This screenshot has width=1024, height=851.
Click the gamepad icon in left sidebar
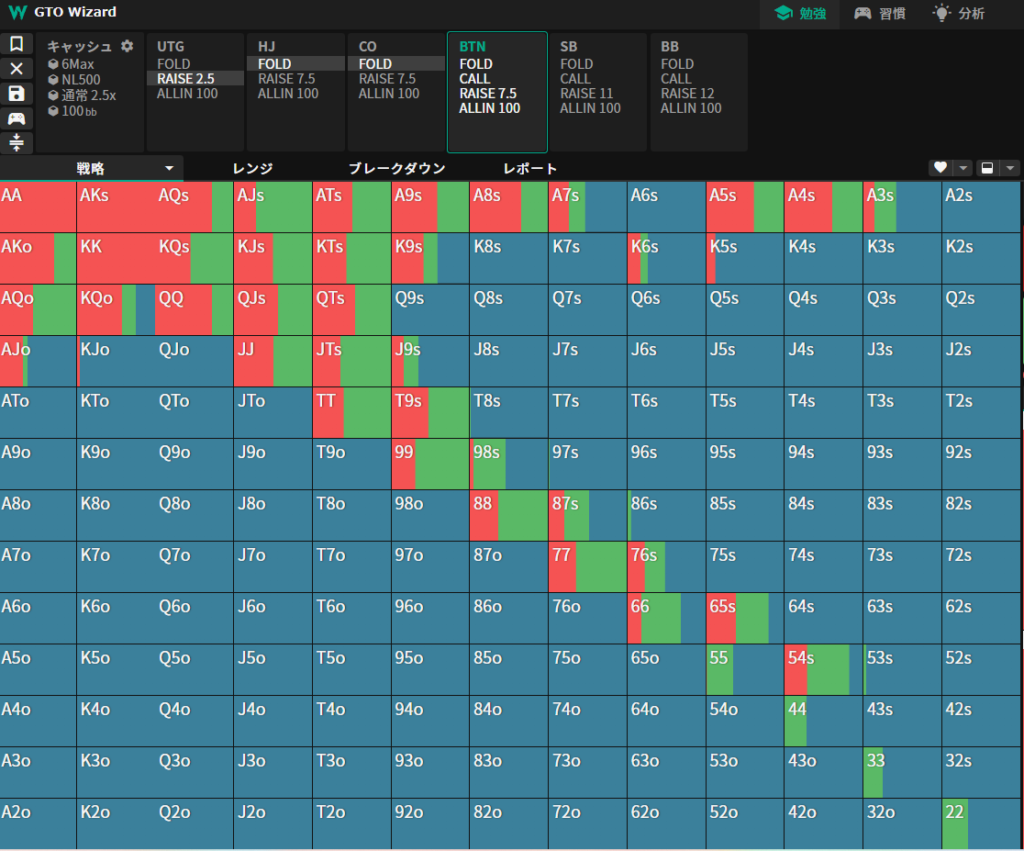[16, 118]
